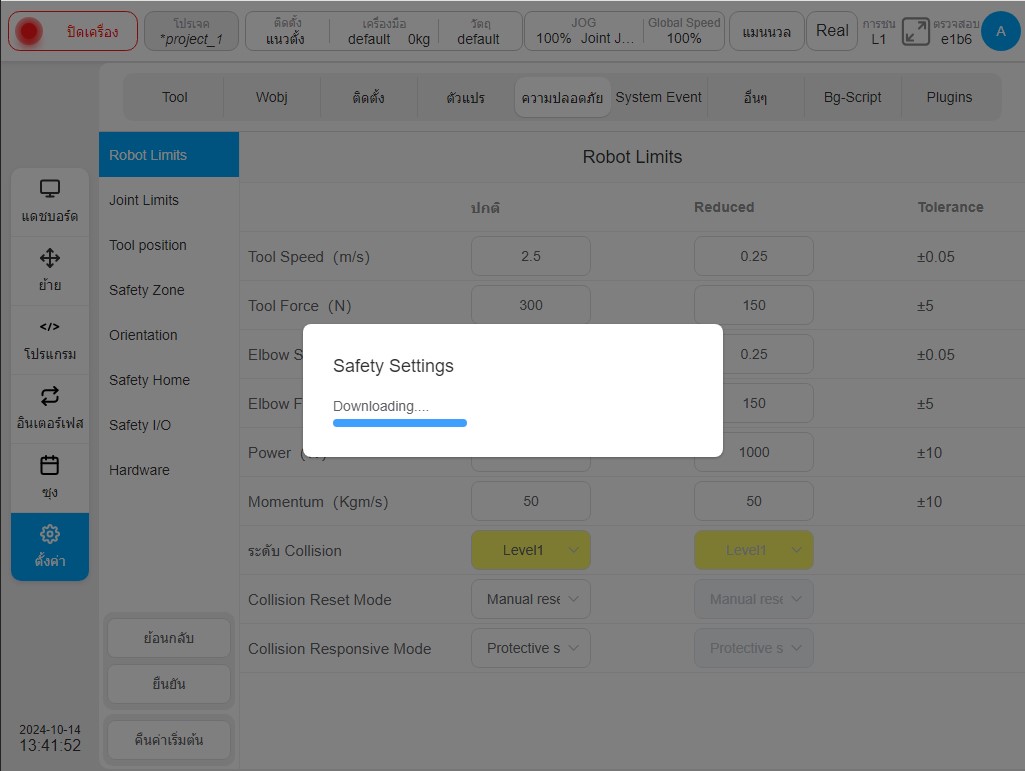Click the Safety Settings dialog title
The width and height of the screenshot is (1025, 771).
pos(393,366)
